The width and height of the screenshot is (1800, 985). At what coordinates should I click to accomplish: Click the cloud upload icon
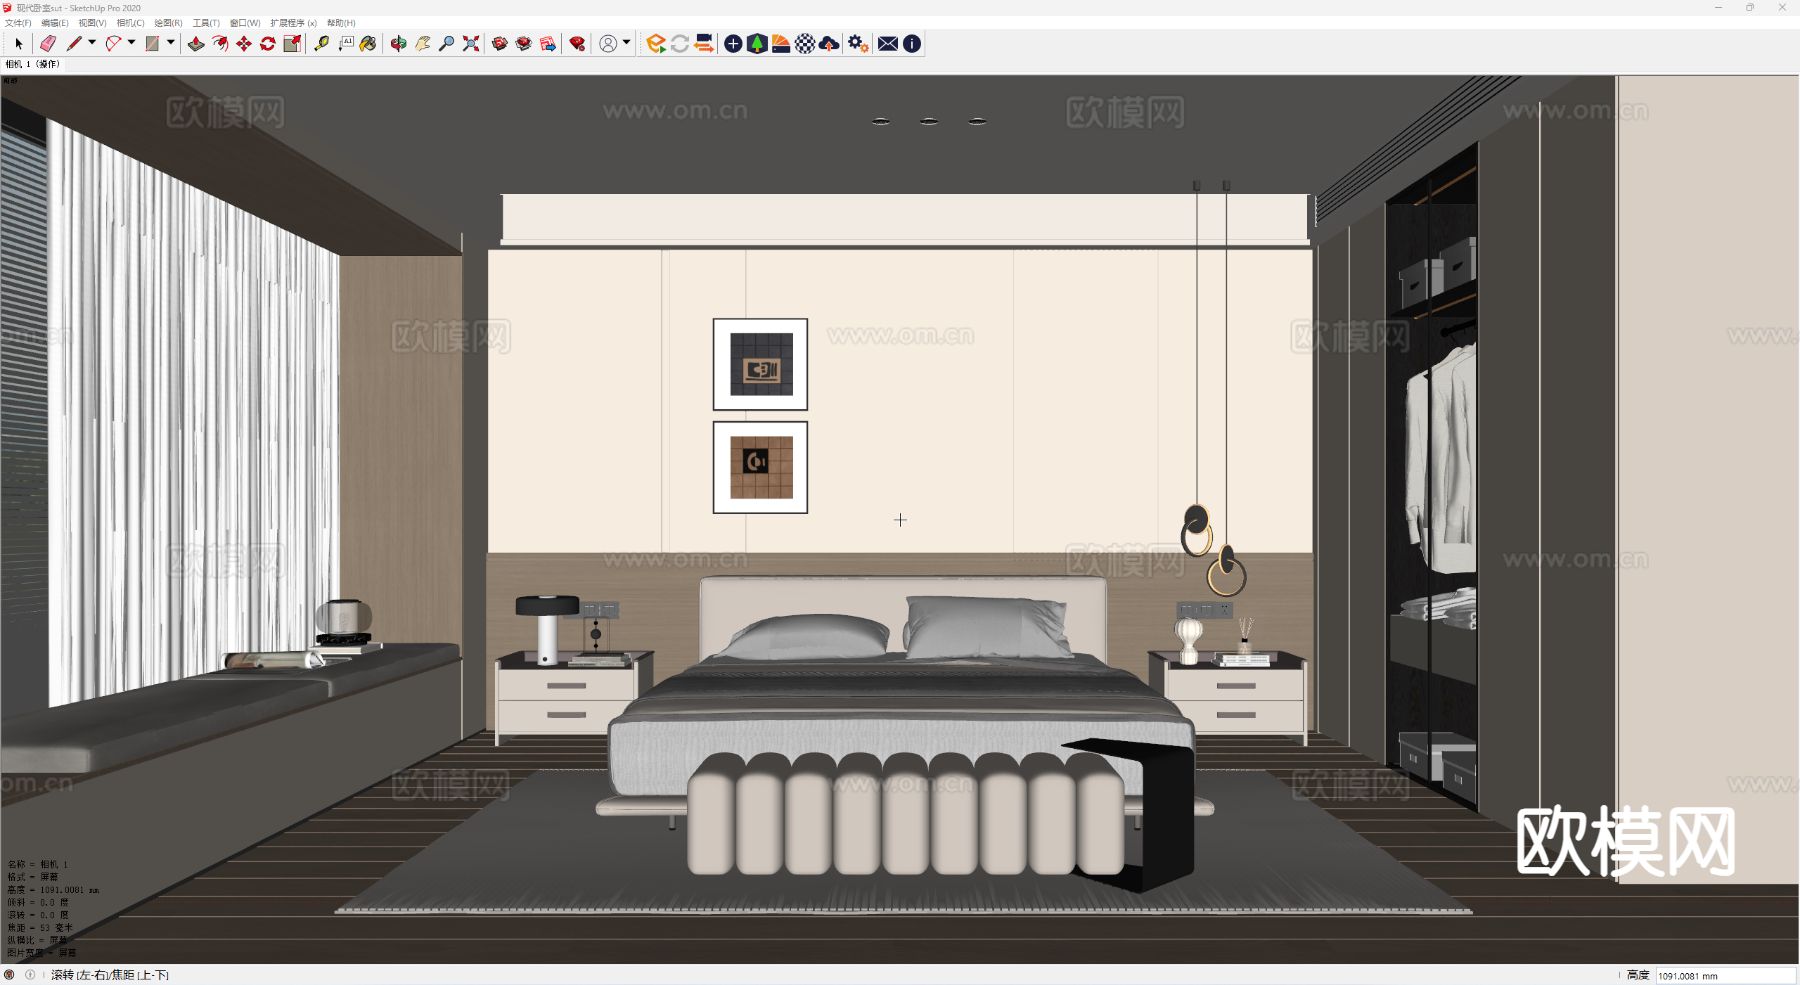pyautogui.click(x=829, y=43)
